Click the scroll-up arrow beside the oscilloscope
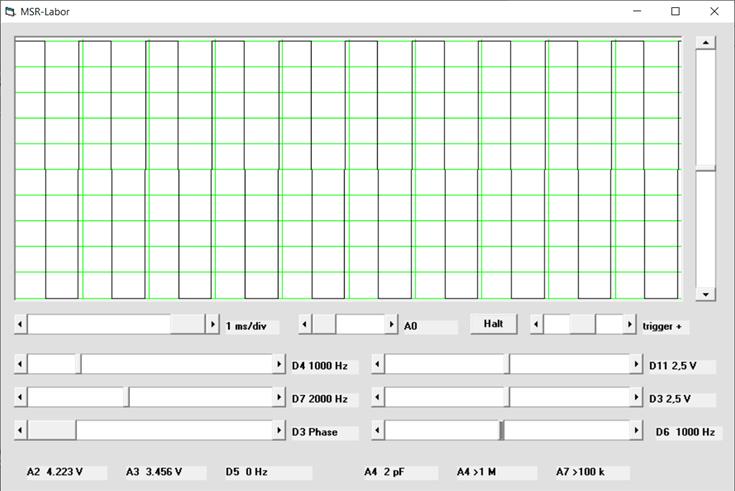Viewport: 735px width, 491px height. [705, 43]
